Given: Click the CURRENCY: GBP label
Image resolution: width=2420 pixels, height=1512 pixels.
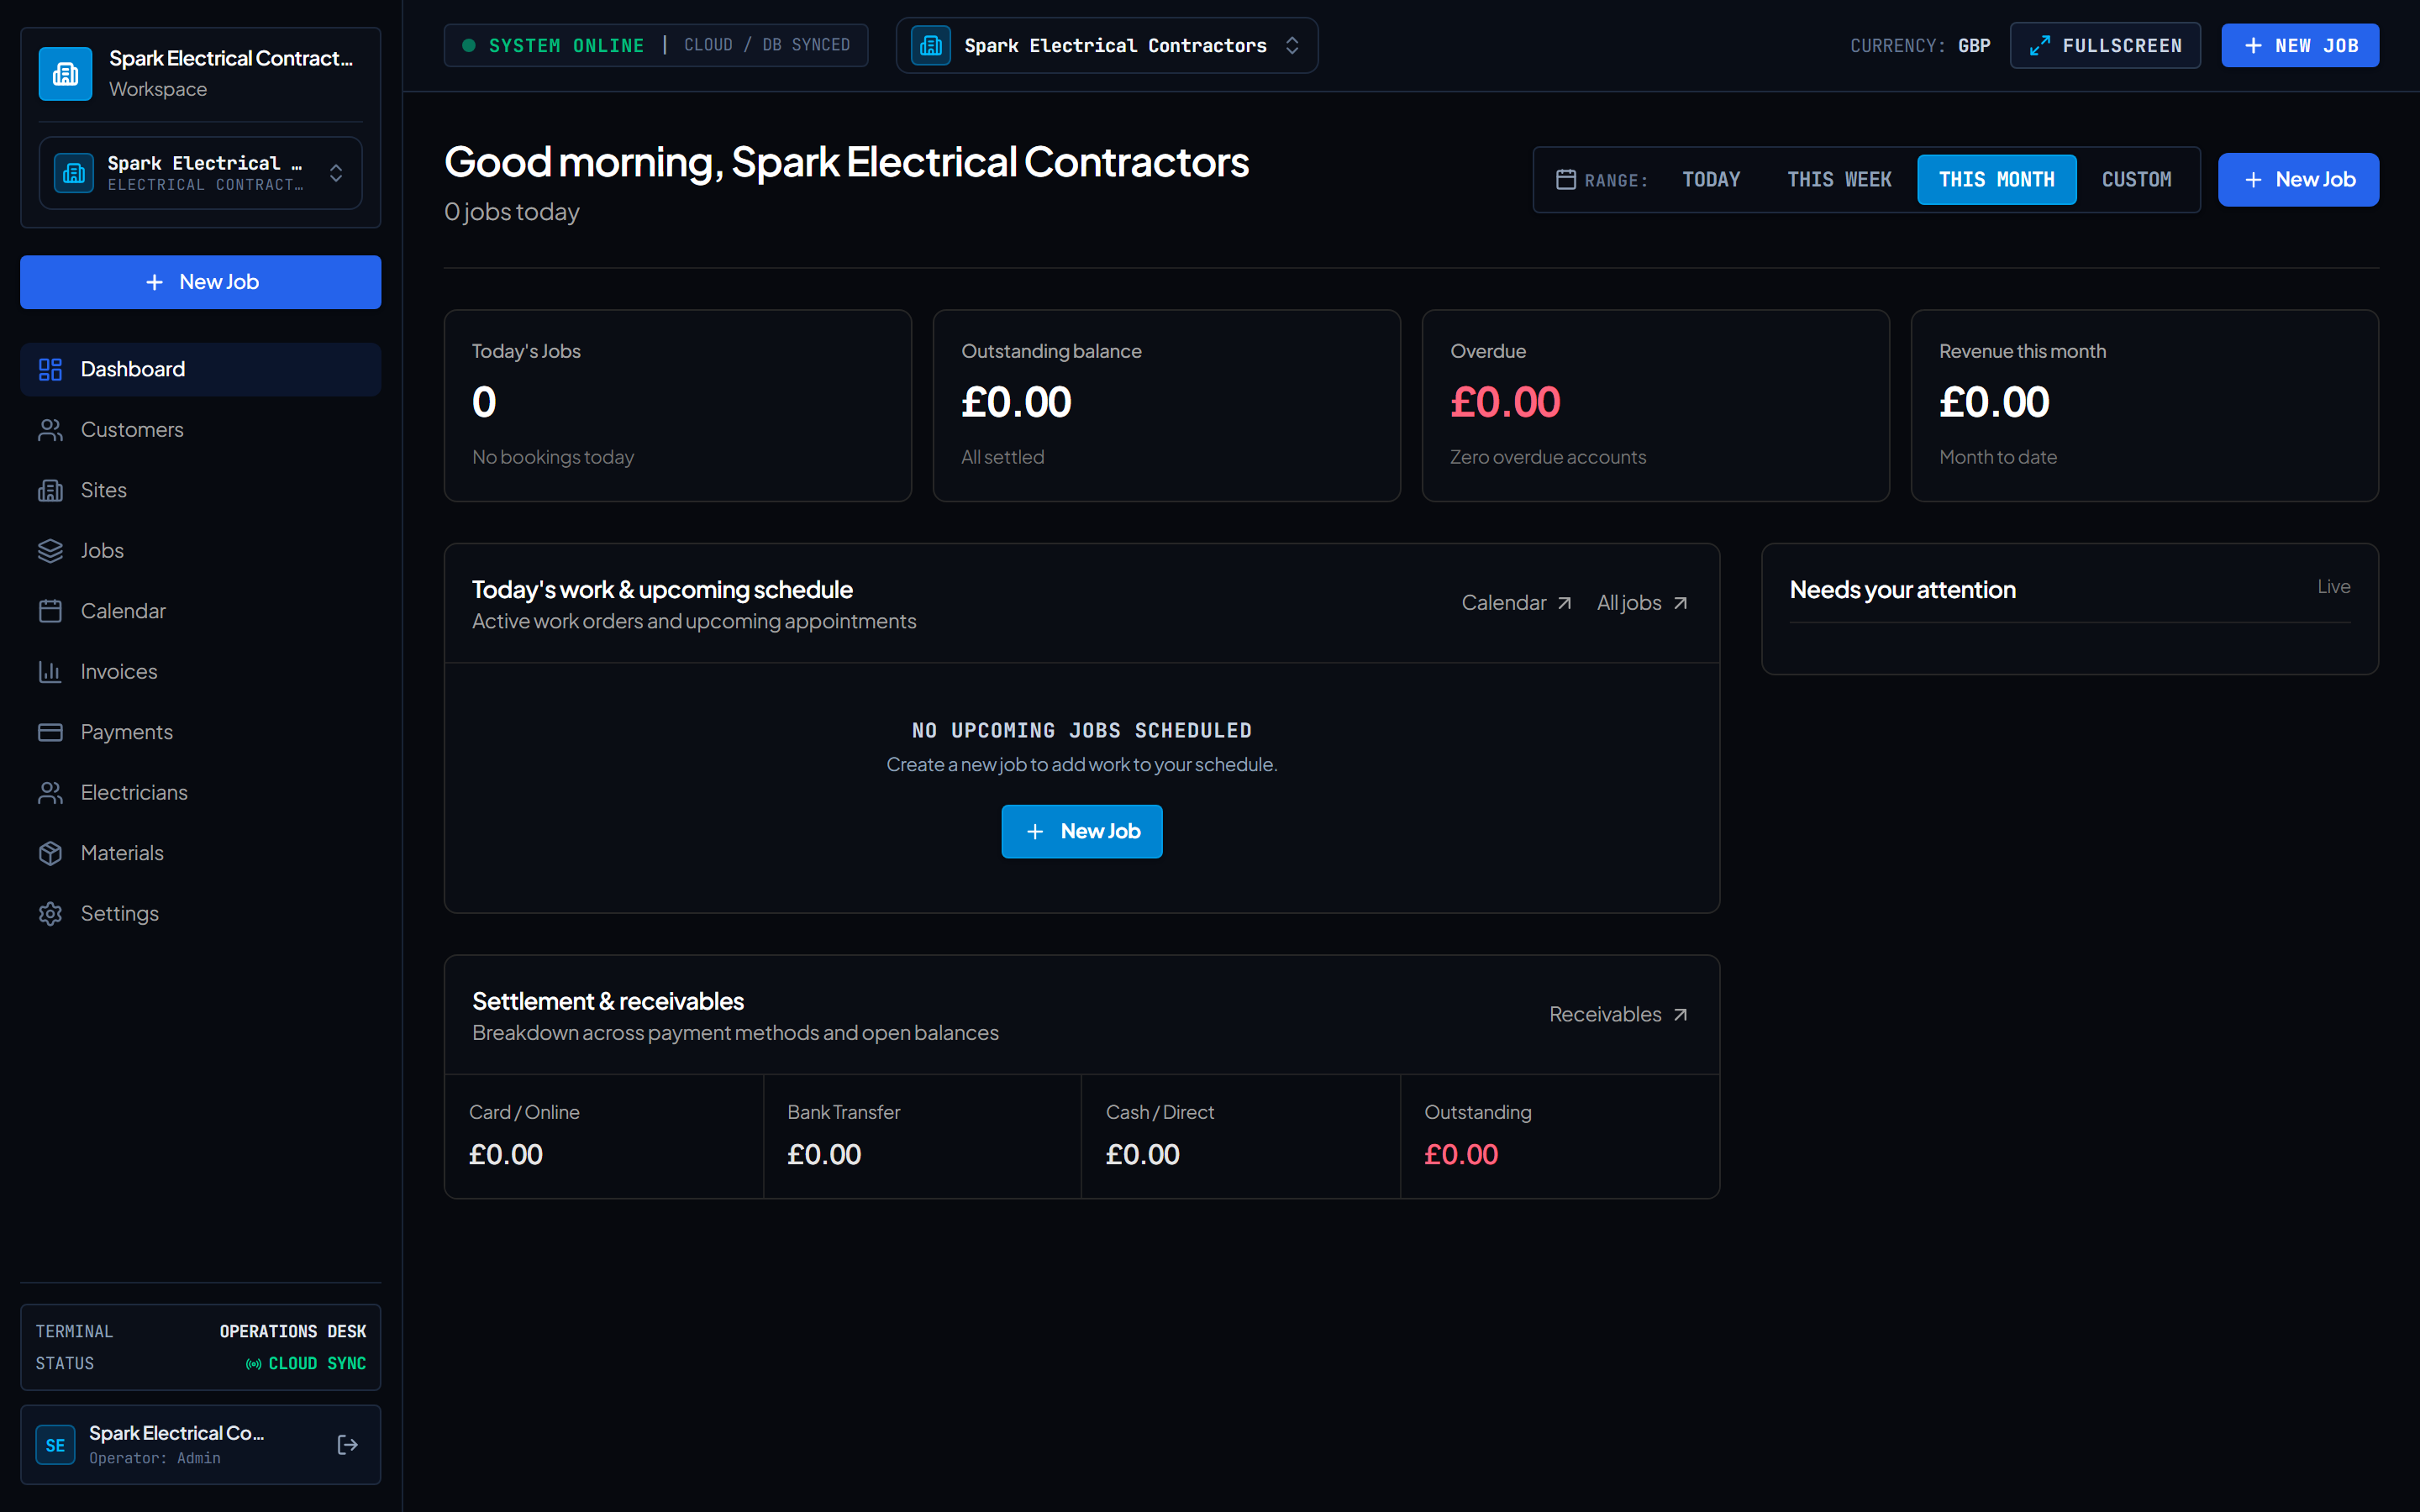Looking at the screenshot, I should [1920, 46].
